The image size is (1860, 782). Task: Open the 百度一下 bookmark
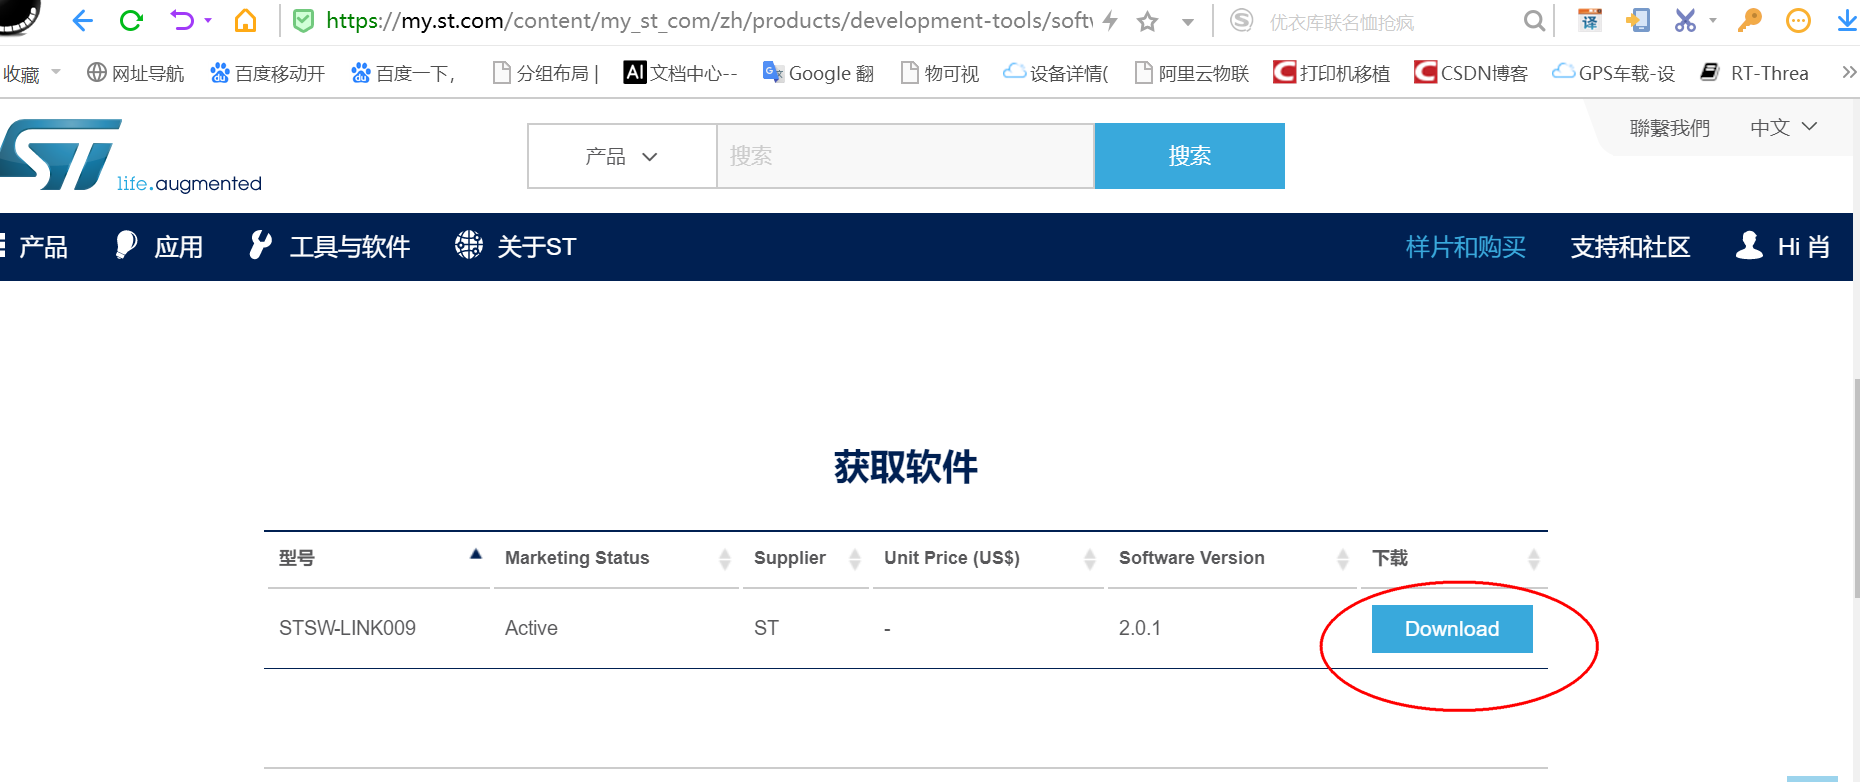click(x=404, y=73)
